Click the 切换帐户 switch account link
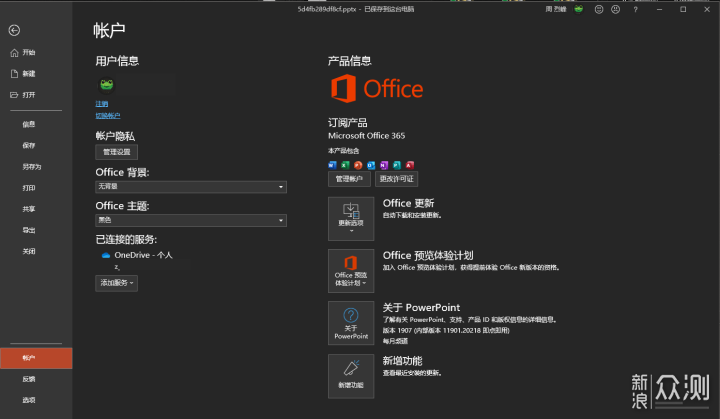Screen dimensions: 720x419 [x=108, y=116]
